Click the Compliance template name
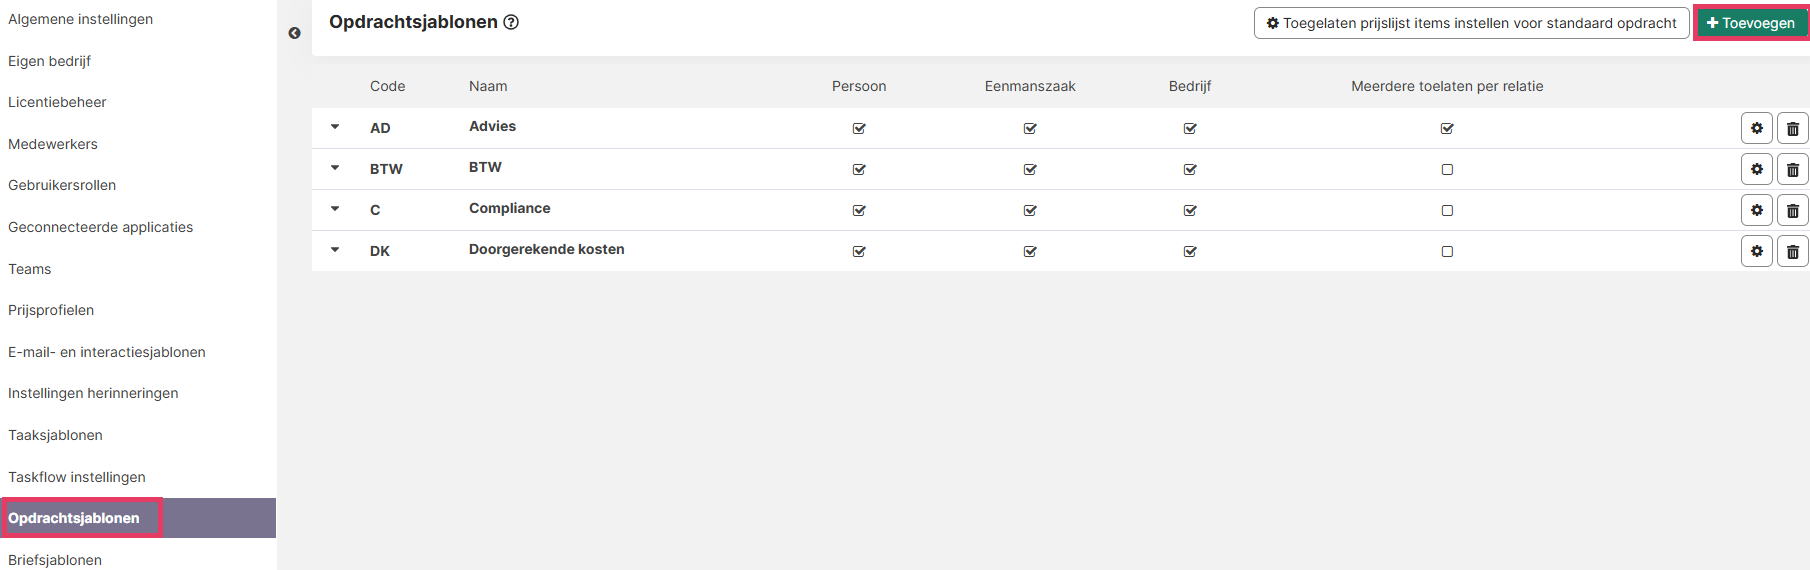The width and height of the screenshot is (1810, 570). click(x=510, y=208)
